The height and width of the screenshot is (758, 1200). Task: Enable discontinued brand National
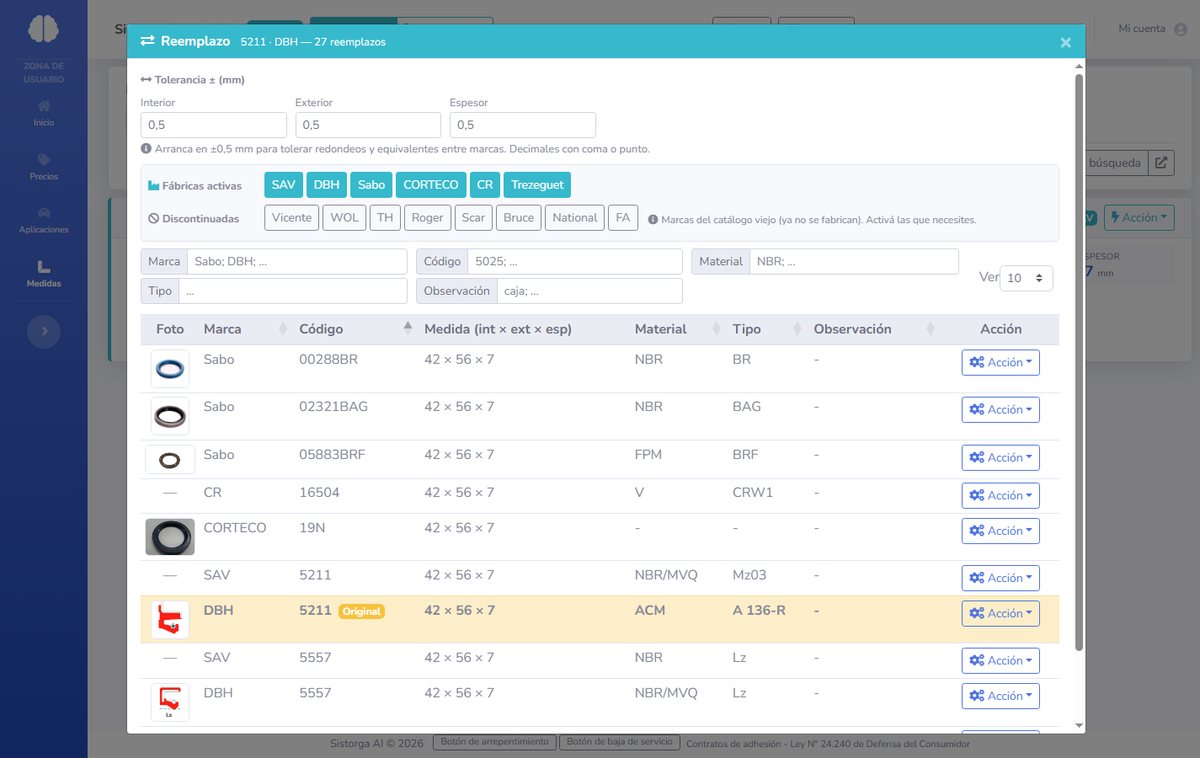click(x=575, y=218)
